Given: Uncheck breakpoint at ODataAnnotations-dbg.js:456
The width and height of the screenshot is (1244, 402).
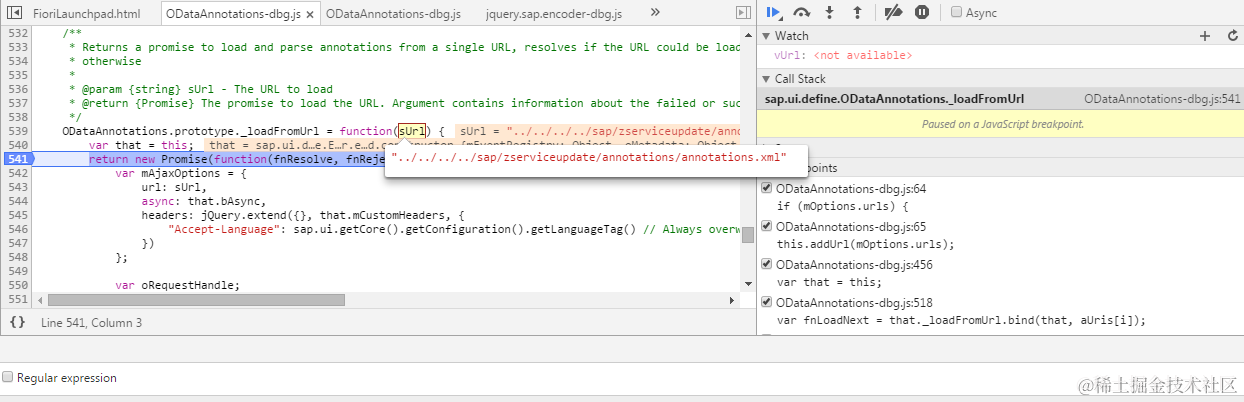Looking at the screenshot, I should coord(767,264).
